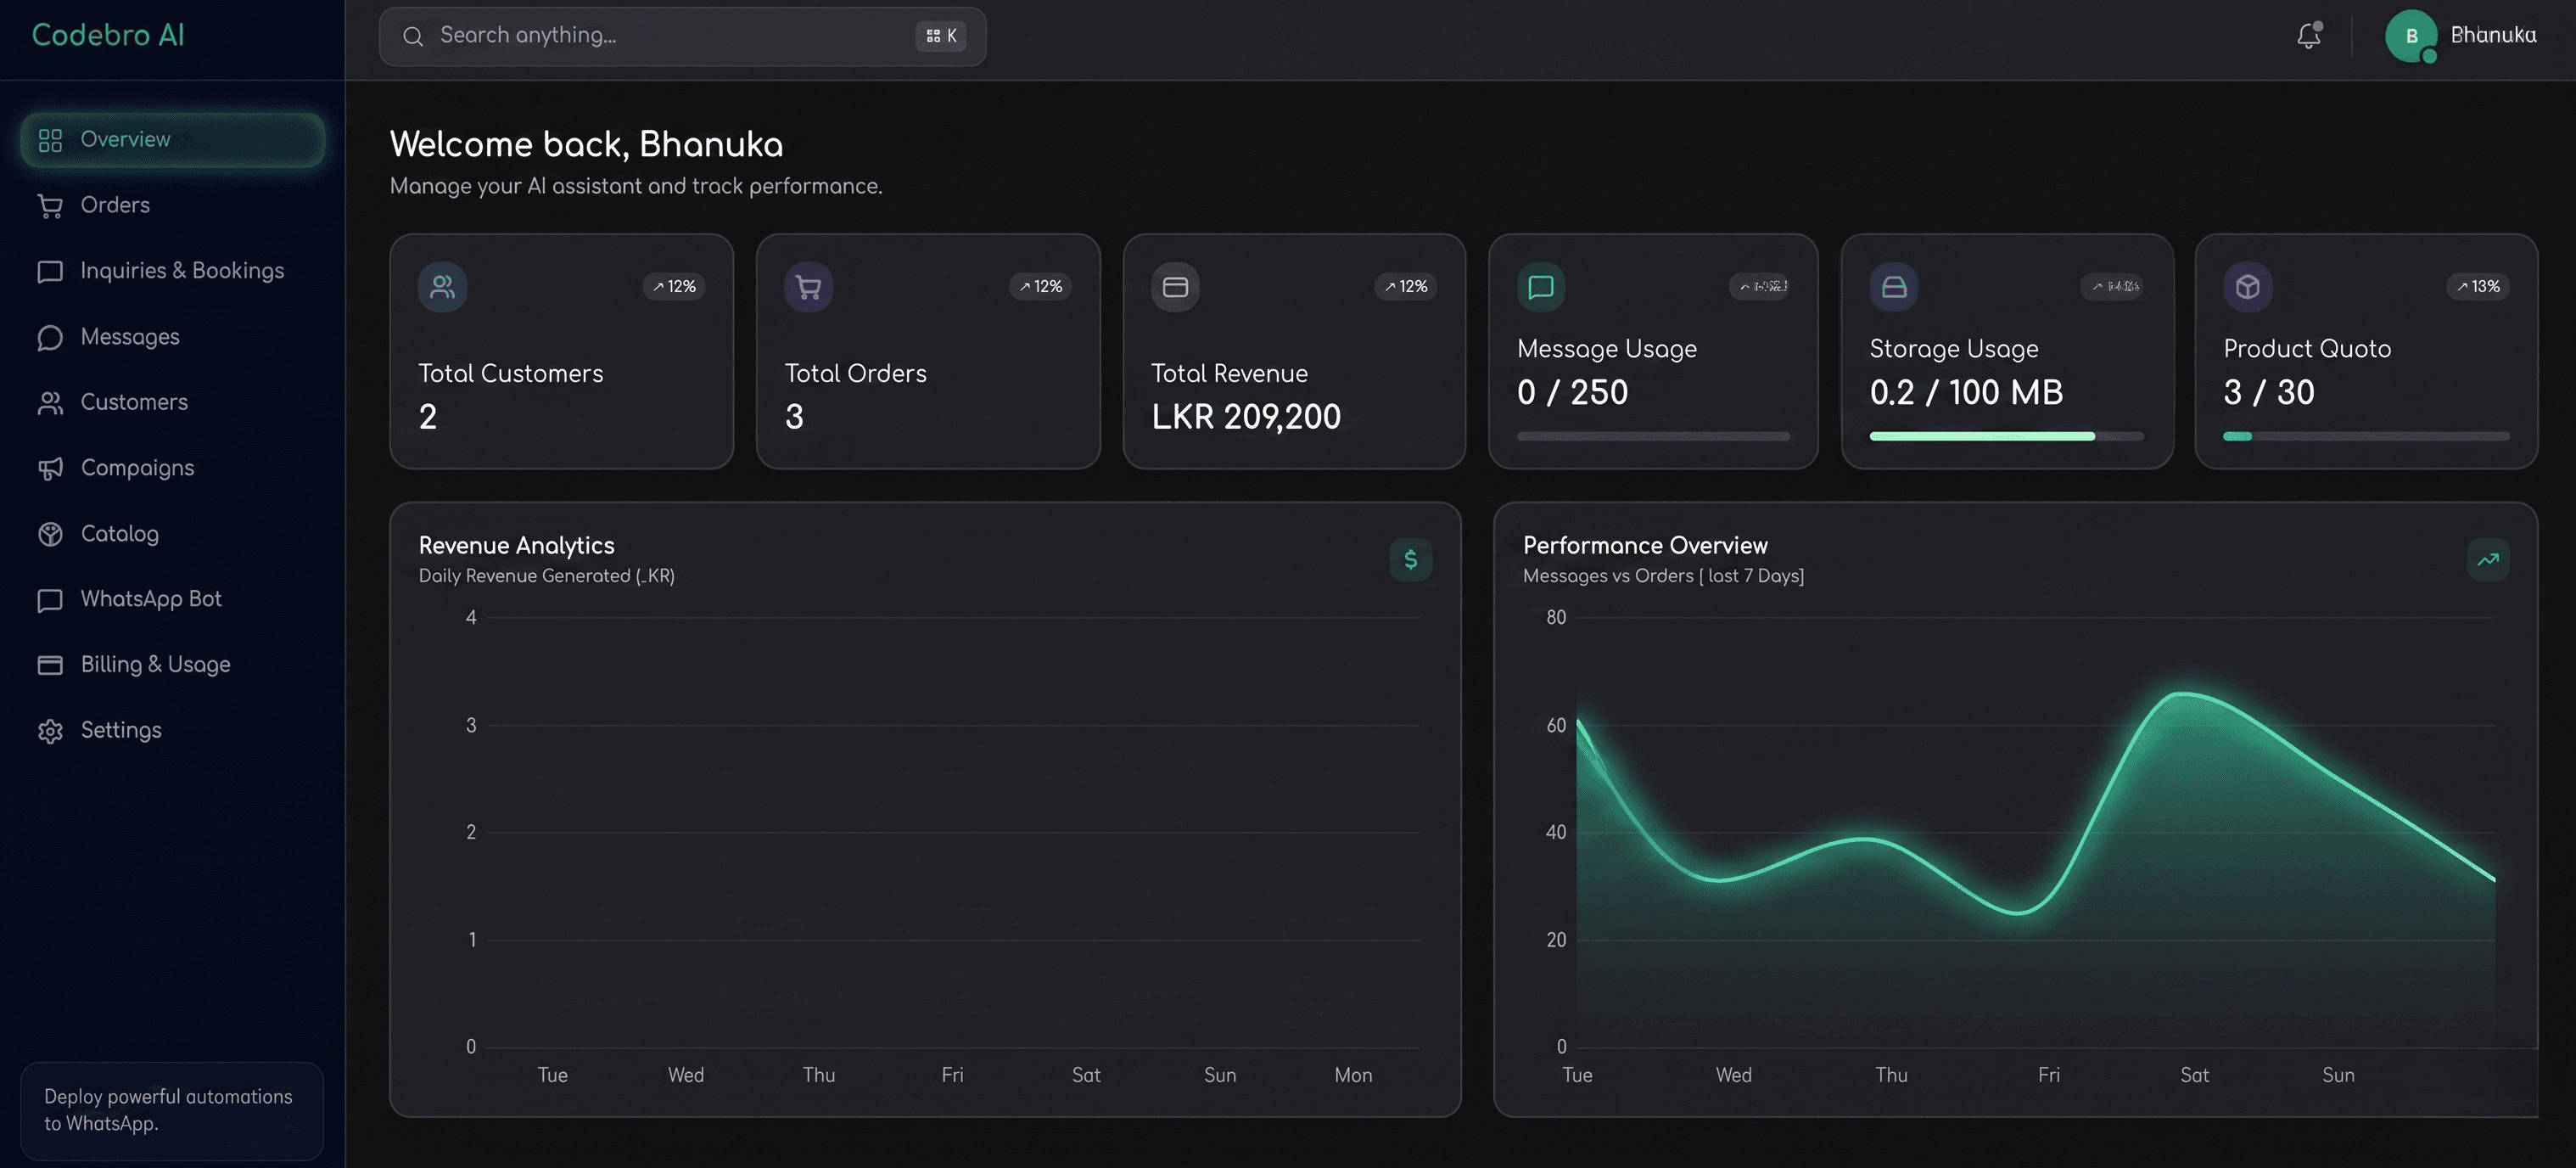Open the Messages section

(x=172, y=337)
